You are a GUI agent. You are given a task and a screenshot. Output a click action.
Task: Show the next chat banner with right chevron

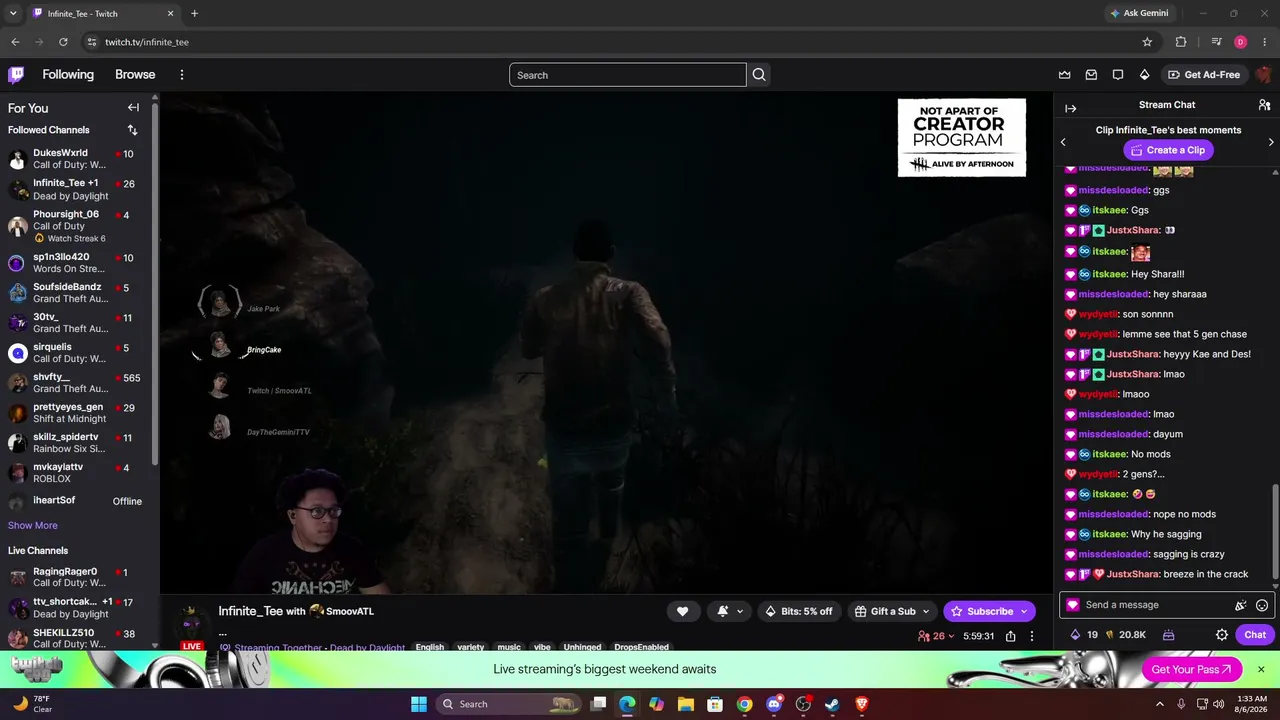(1271, 142)
